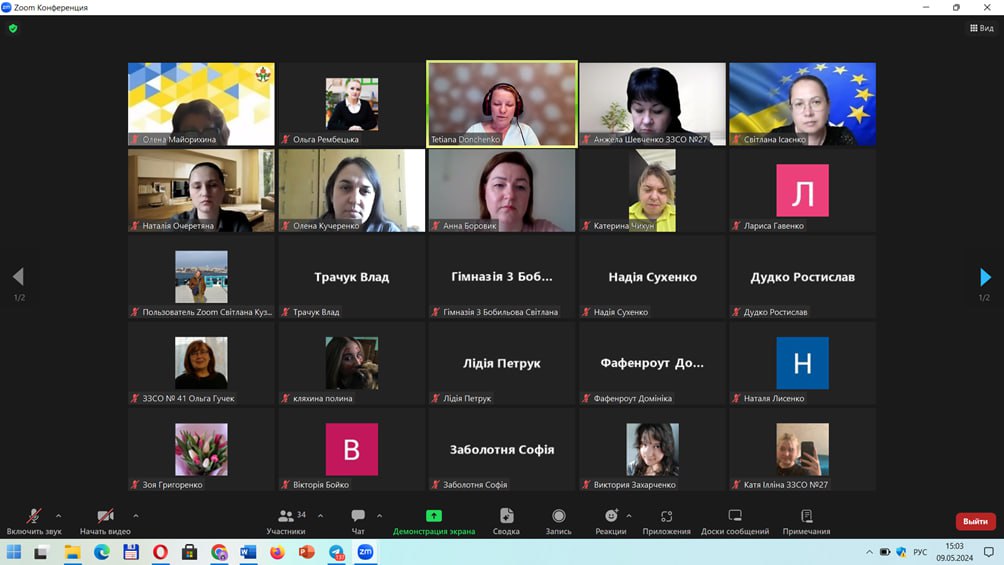Unmute microphone with Включить звук
Image resolution: width=1004 pixels, height=565 pixels.
[33, 520]
